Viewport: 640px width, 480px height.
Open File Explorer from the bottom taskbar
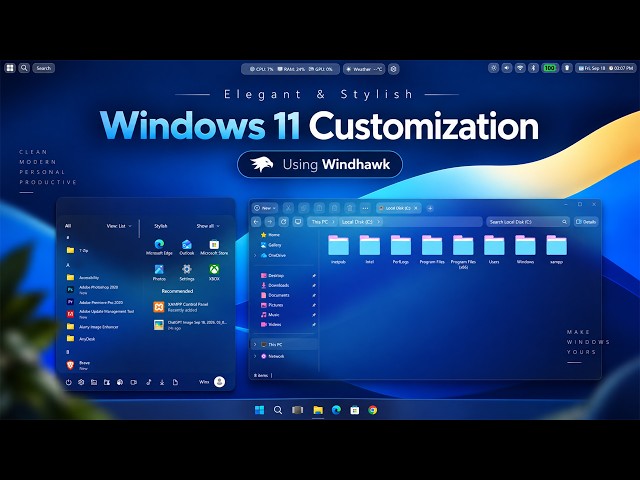tap(318, 410)
